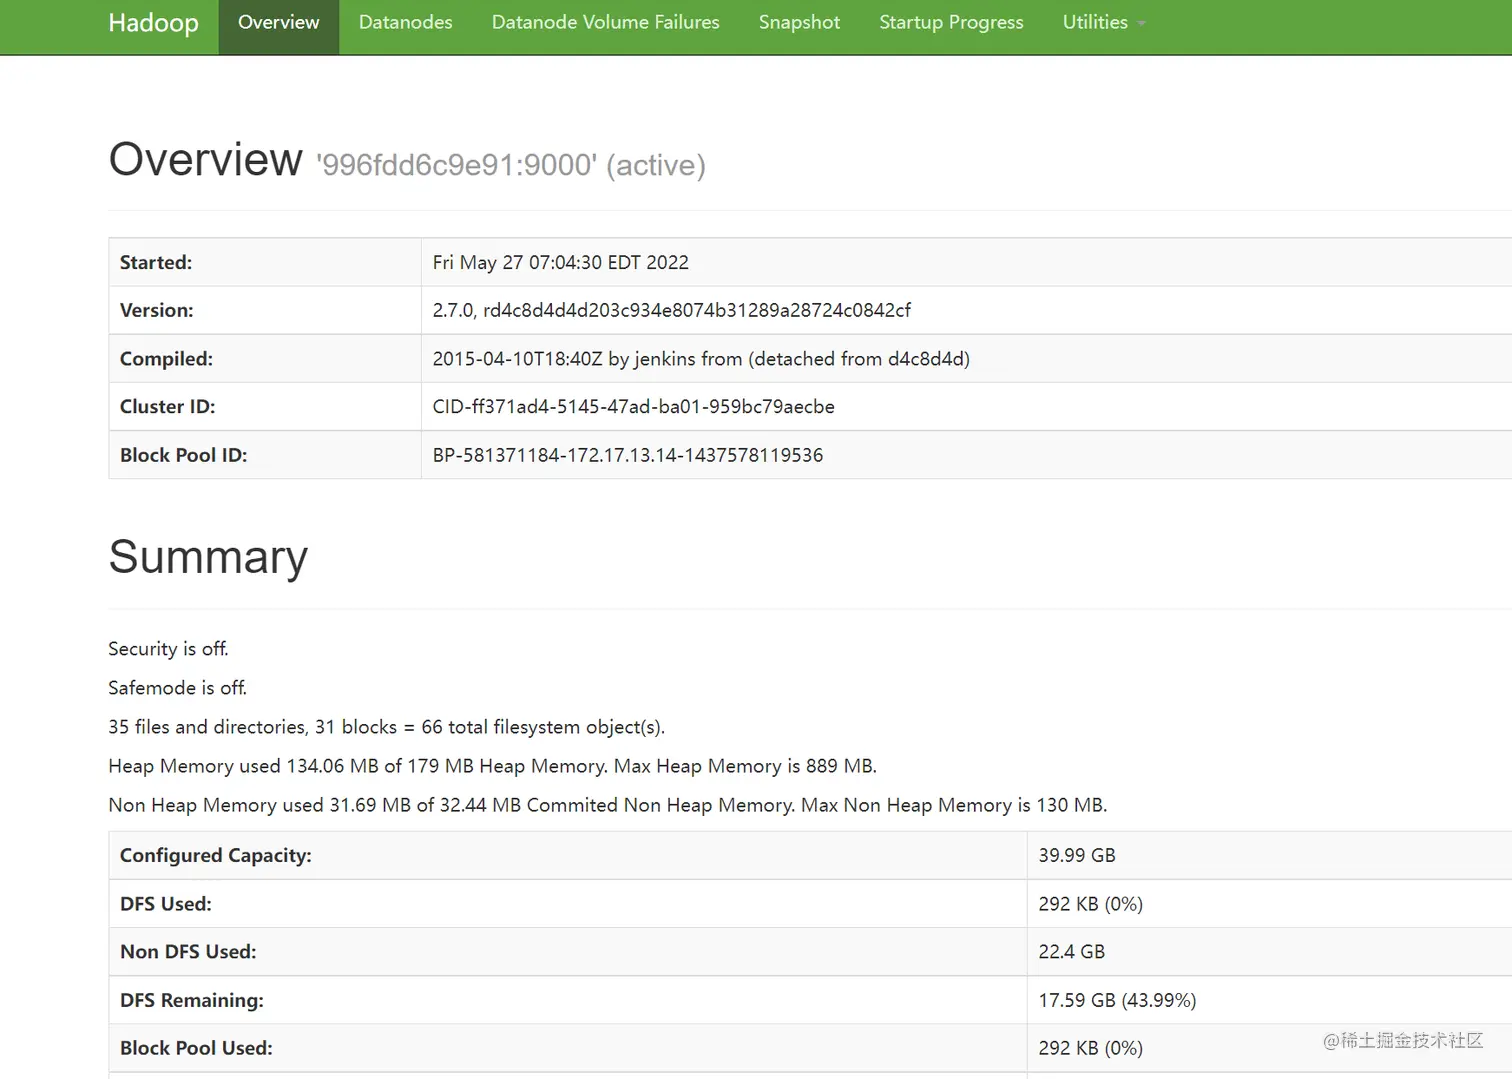Open the Snapshot tab
The height and width of the screenshot is (1079, 1512).
799,22
